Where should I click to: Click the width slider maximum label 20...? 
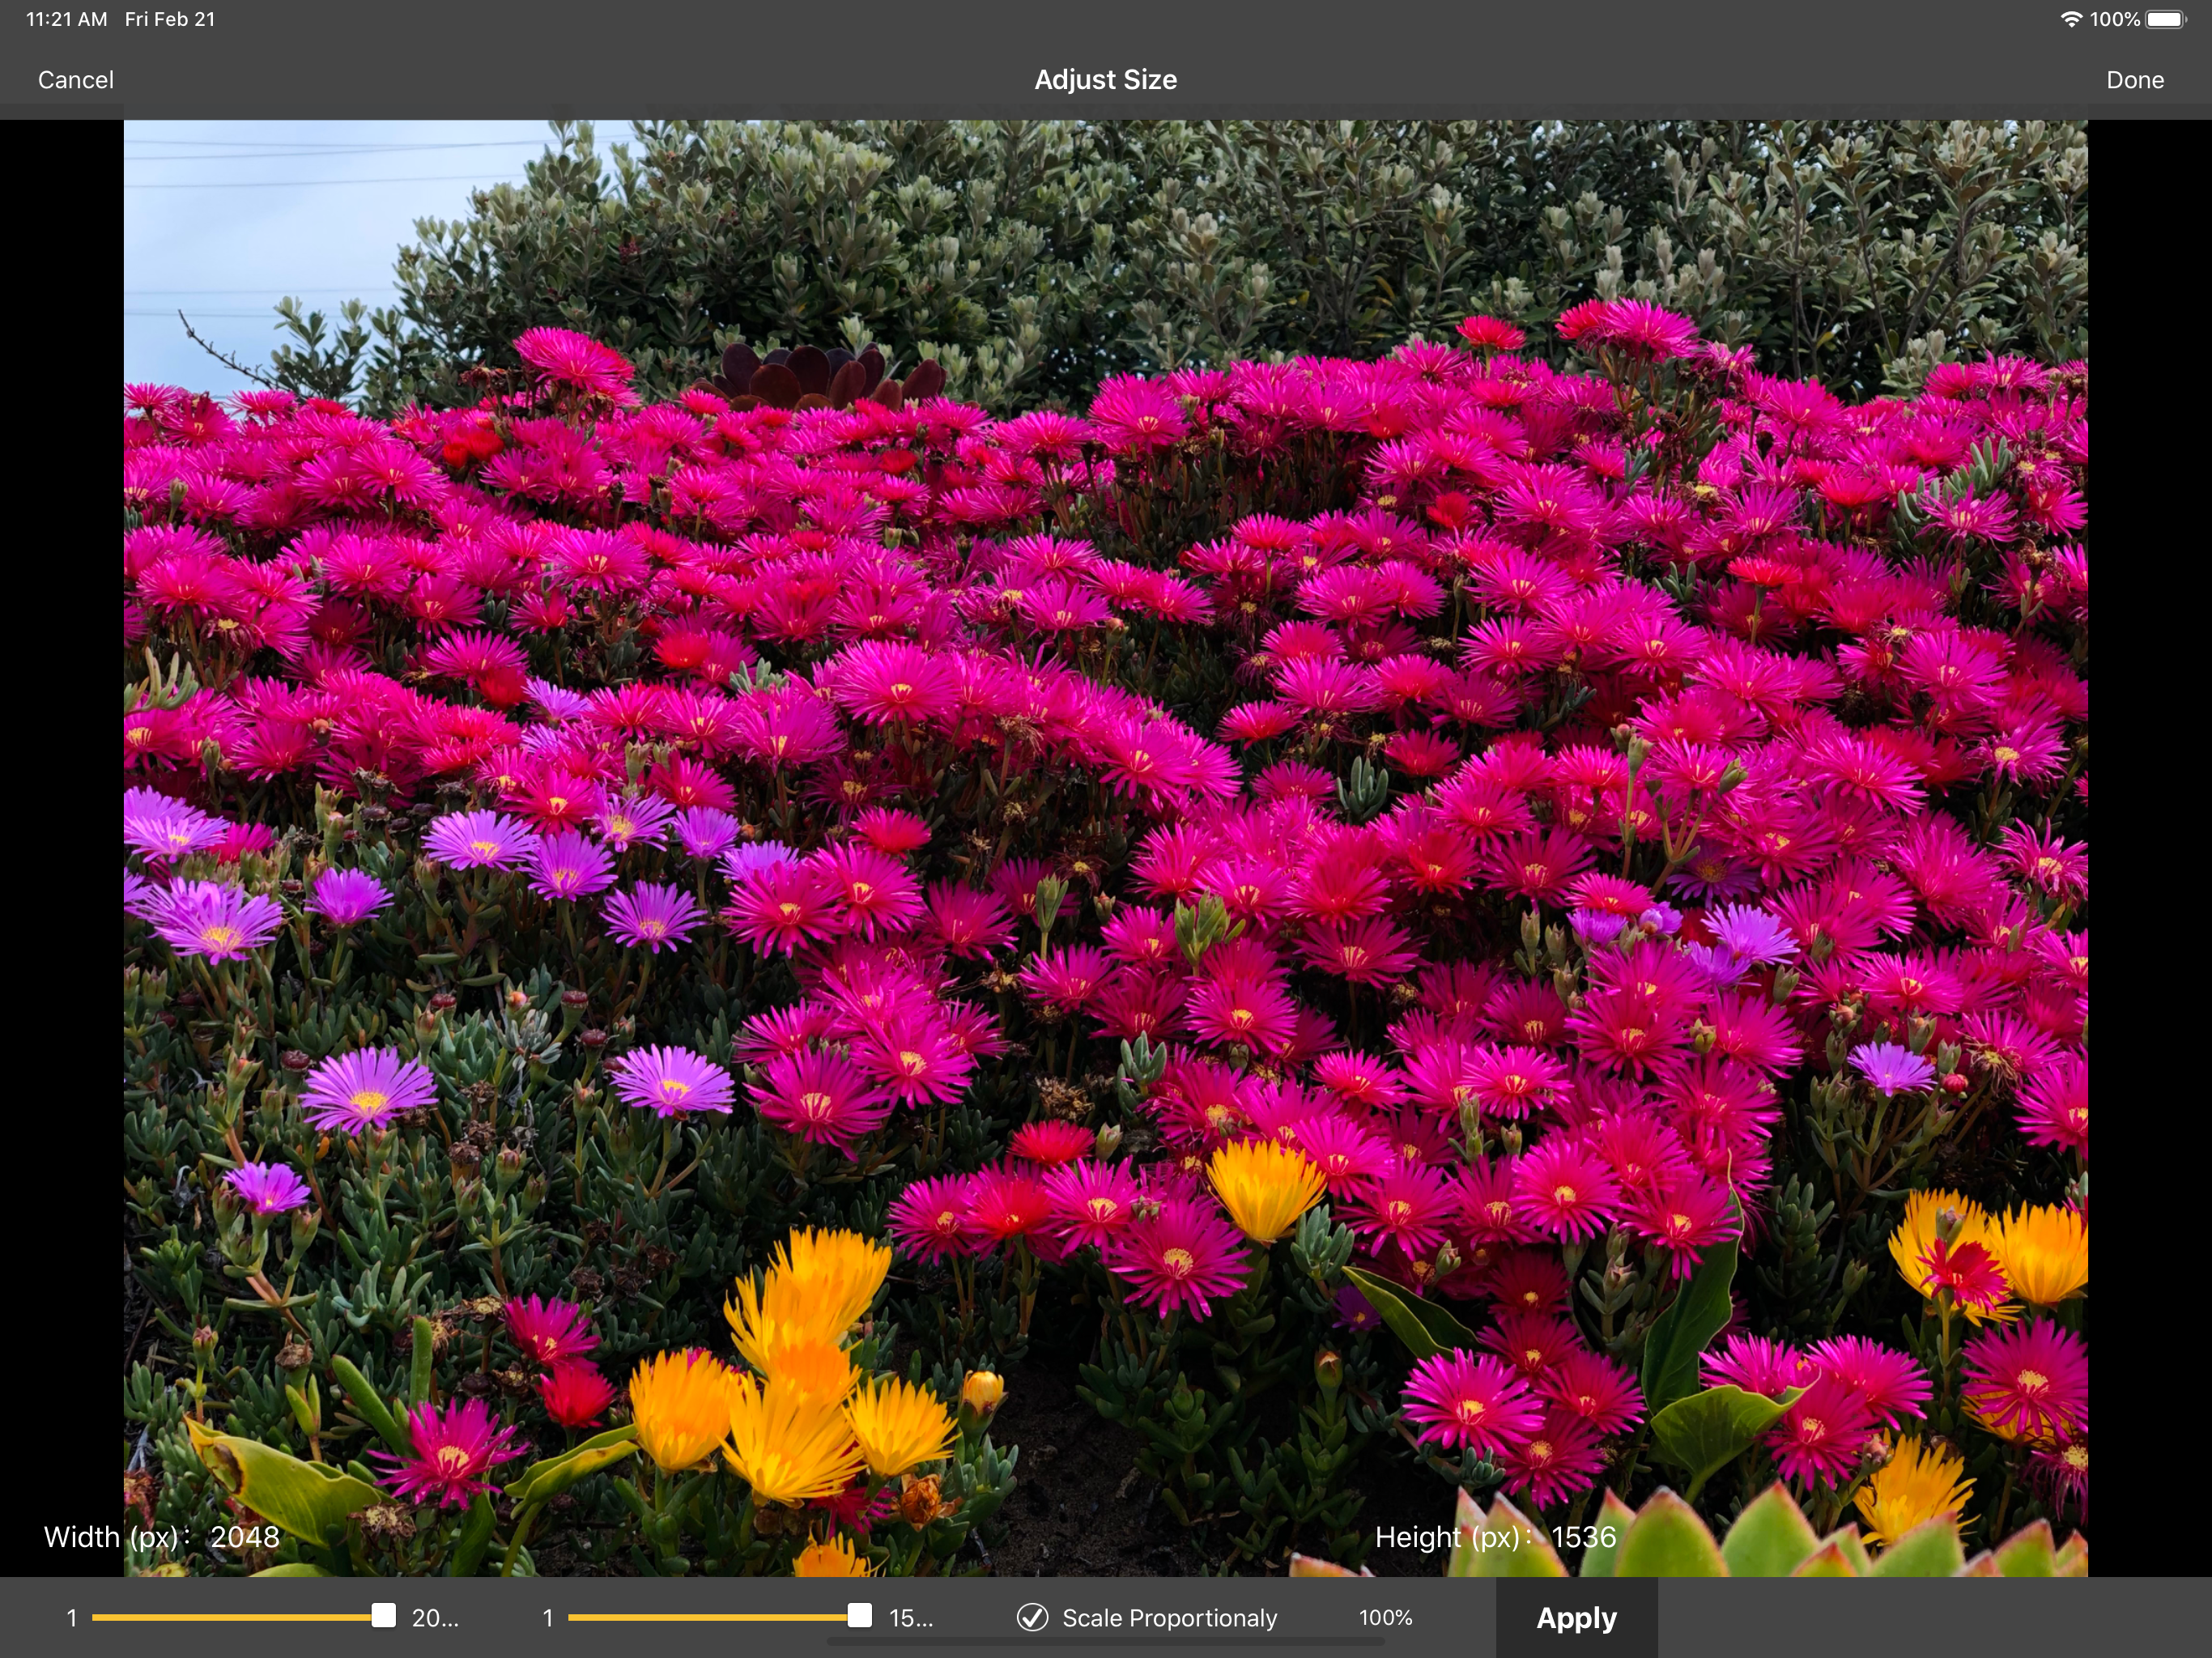click(435, 1617)
